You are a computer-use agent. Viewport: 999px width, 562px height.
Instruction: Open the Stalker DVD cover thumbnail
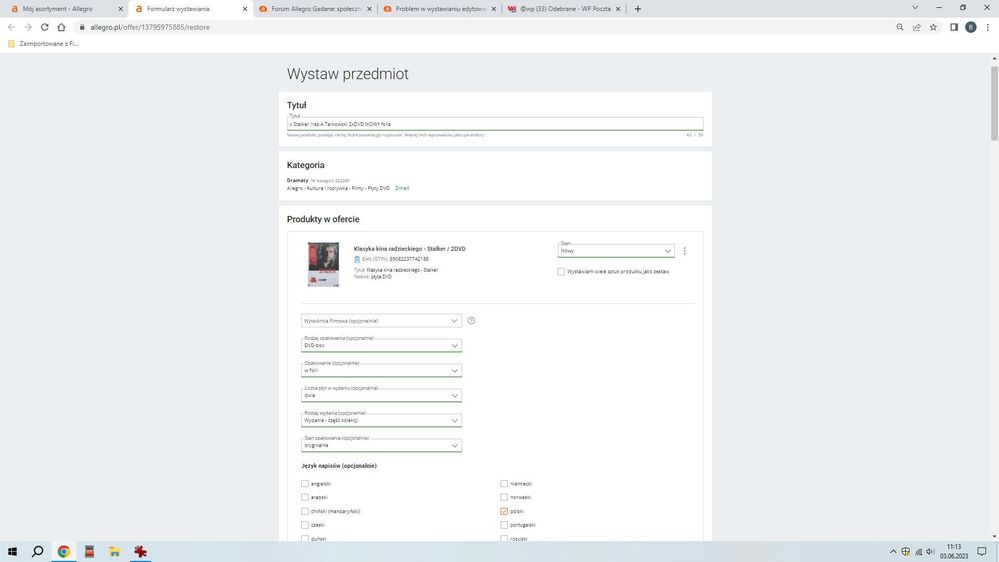click(x=324, y=264)
